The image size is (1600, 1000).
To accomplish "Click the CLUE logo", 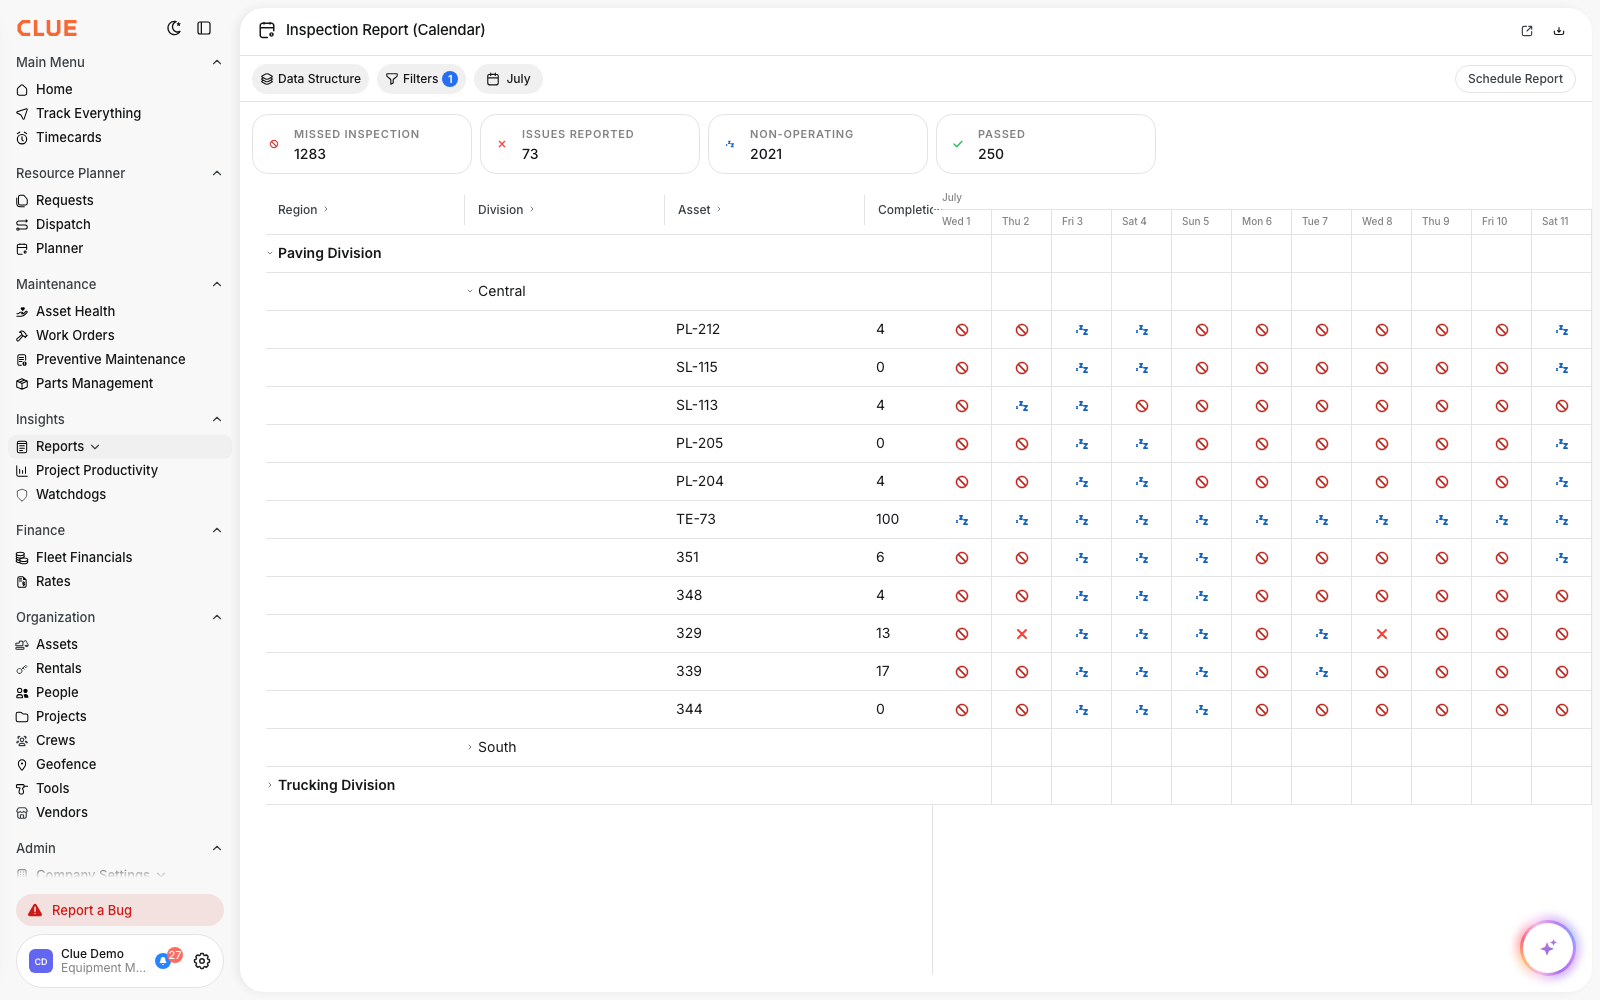I will [x=47, y=28].
